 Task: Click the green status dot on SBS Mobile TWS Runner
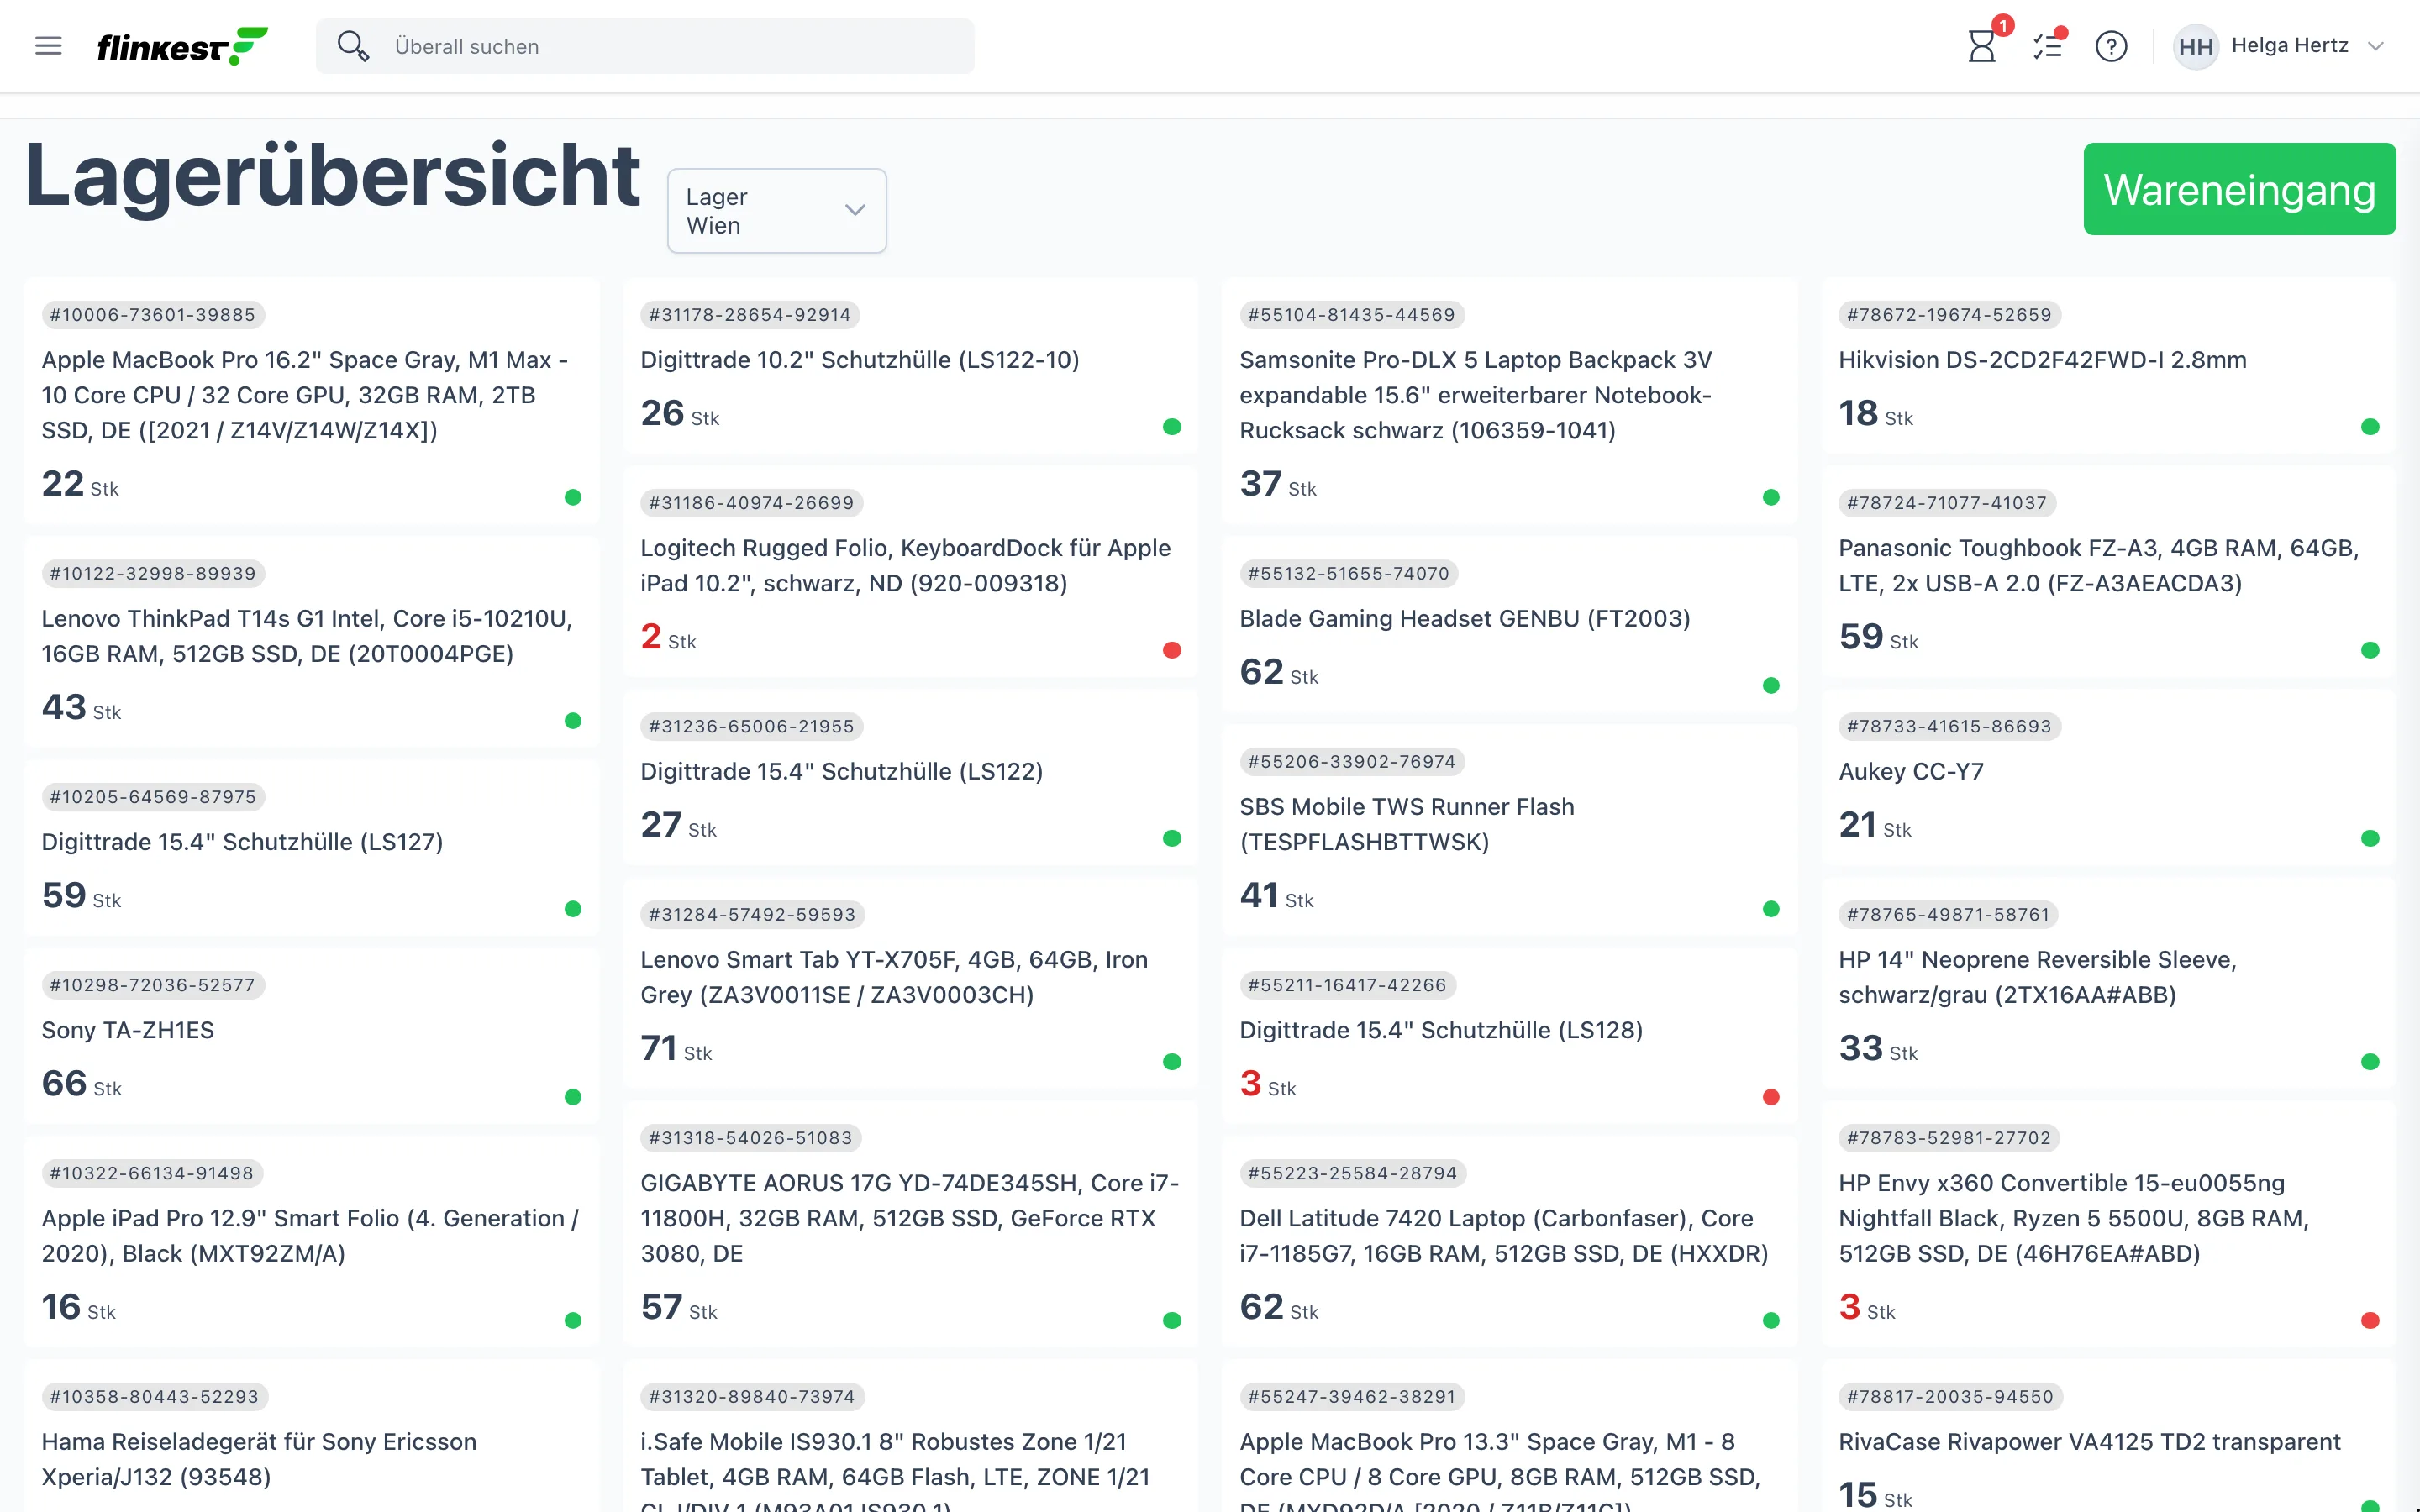[1771, 909]
